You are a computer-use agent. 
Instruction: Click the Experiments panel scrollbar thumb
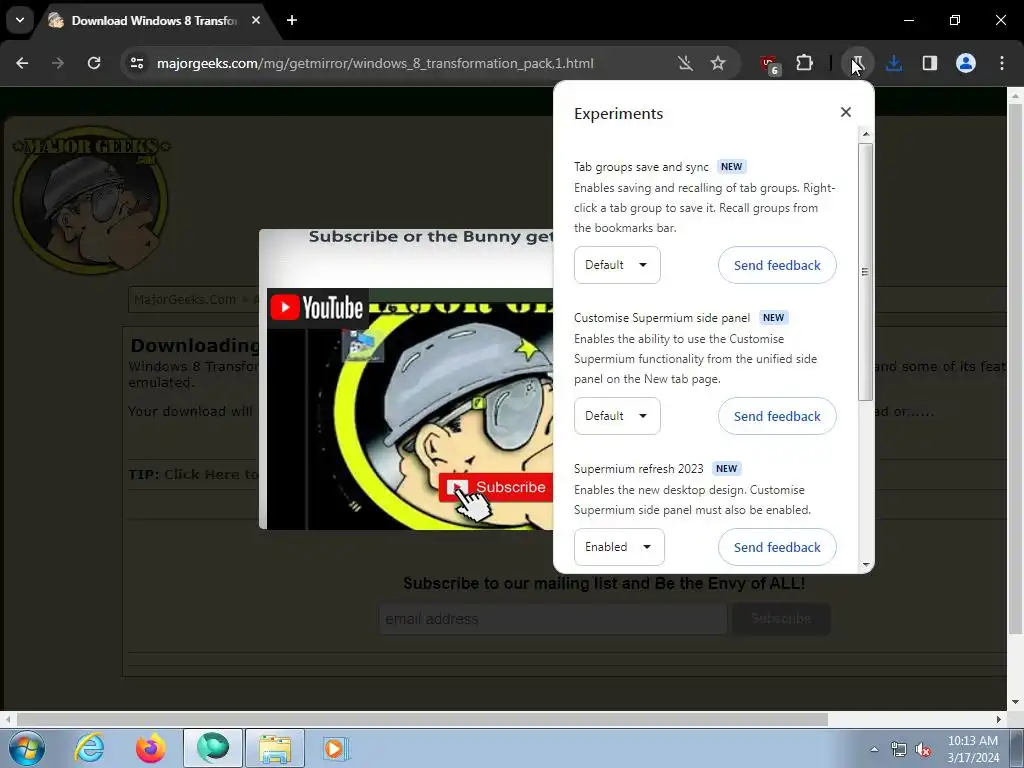866,272
